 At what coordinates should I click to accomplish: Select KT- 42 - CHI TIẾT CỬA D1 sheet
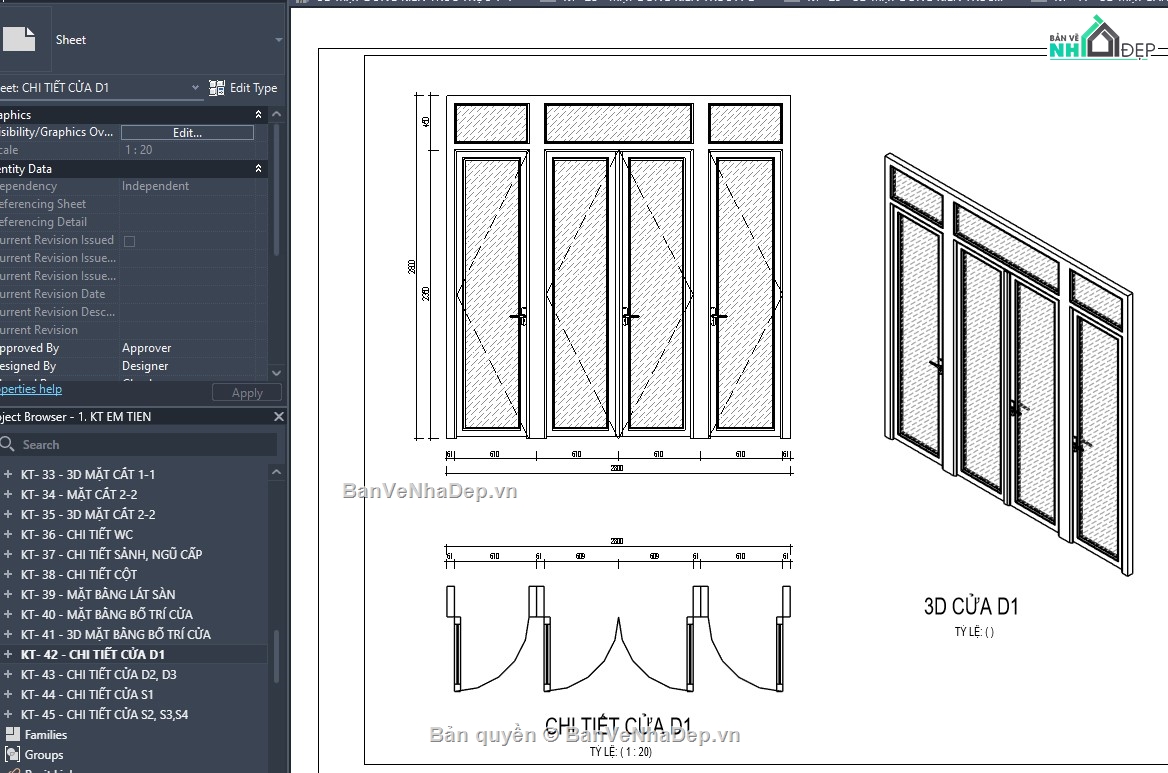92,655
